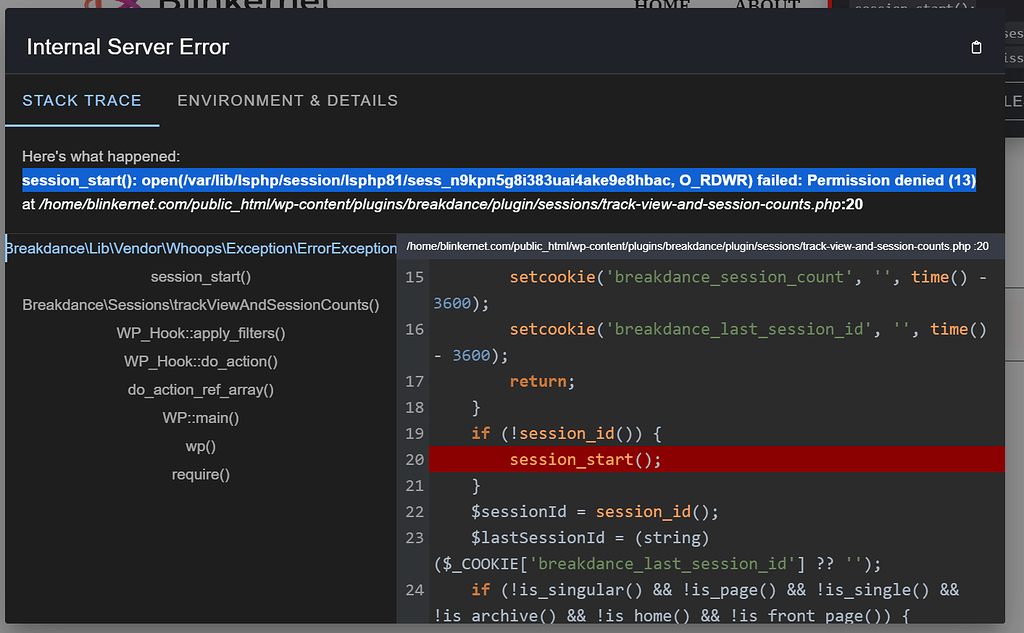Open the ABOUT navigation menu item
The height and width of the screenshot is (633, 1024).
click(x=767, y=6)
